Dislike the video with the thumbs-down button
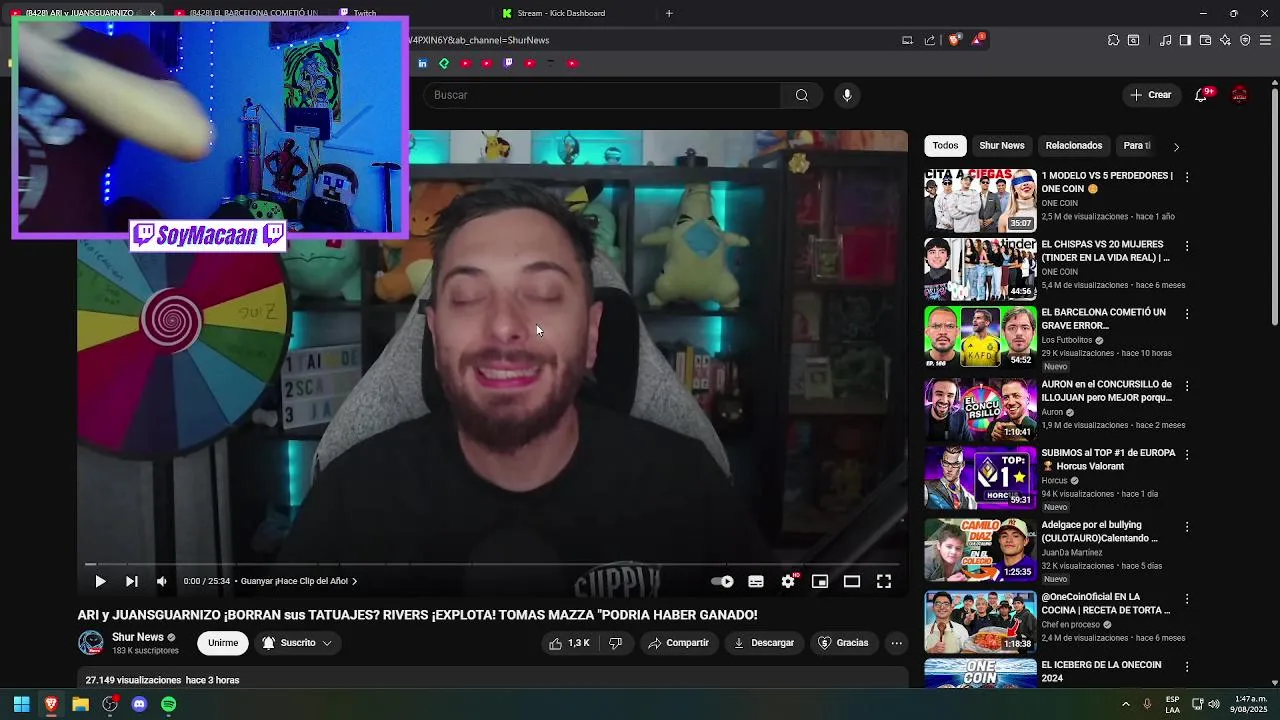 616,643
